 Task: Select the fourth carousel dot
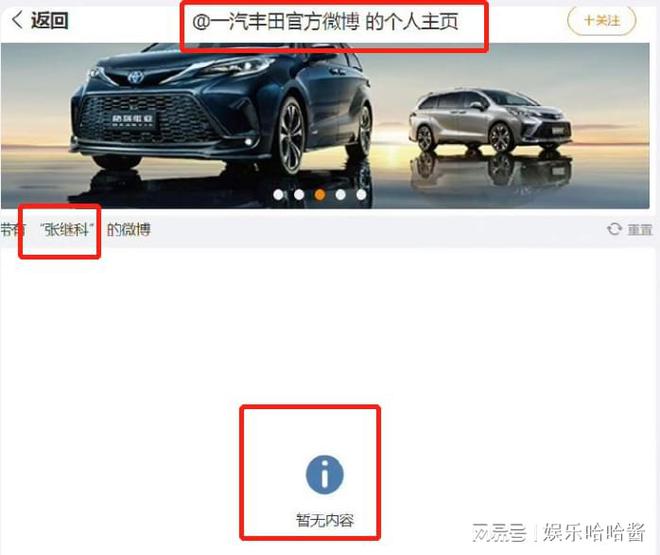click(x=341, y=194)
